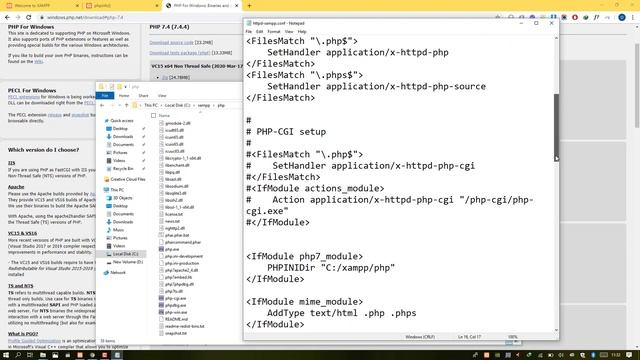Click Notepad scrollbar up arrow
Viewport: 640px width, 360px height.
(x=556, y=38)
